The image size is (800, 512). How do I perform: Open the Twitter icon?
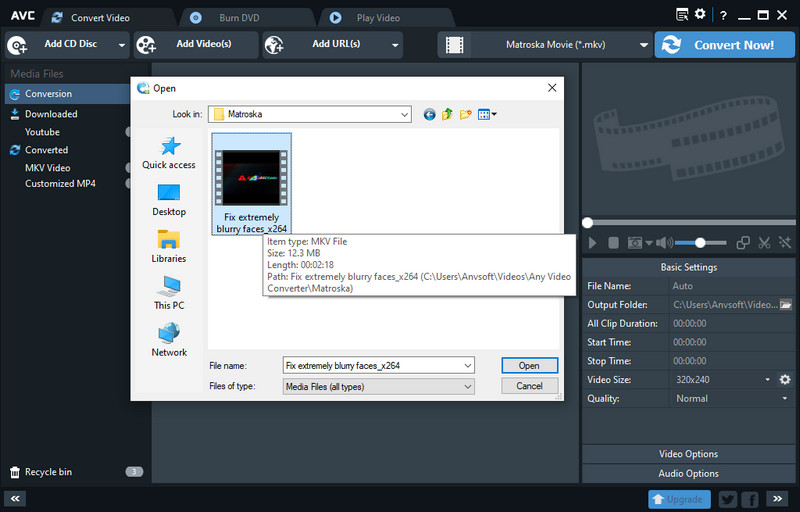[x=728, y=499]
